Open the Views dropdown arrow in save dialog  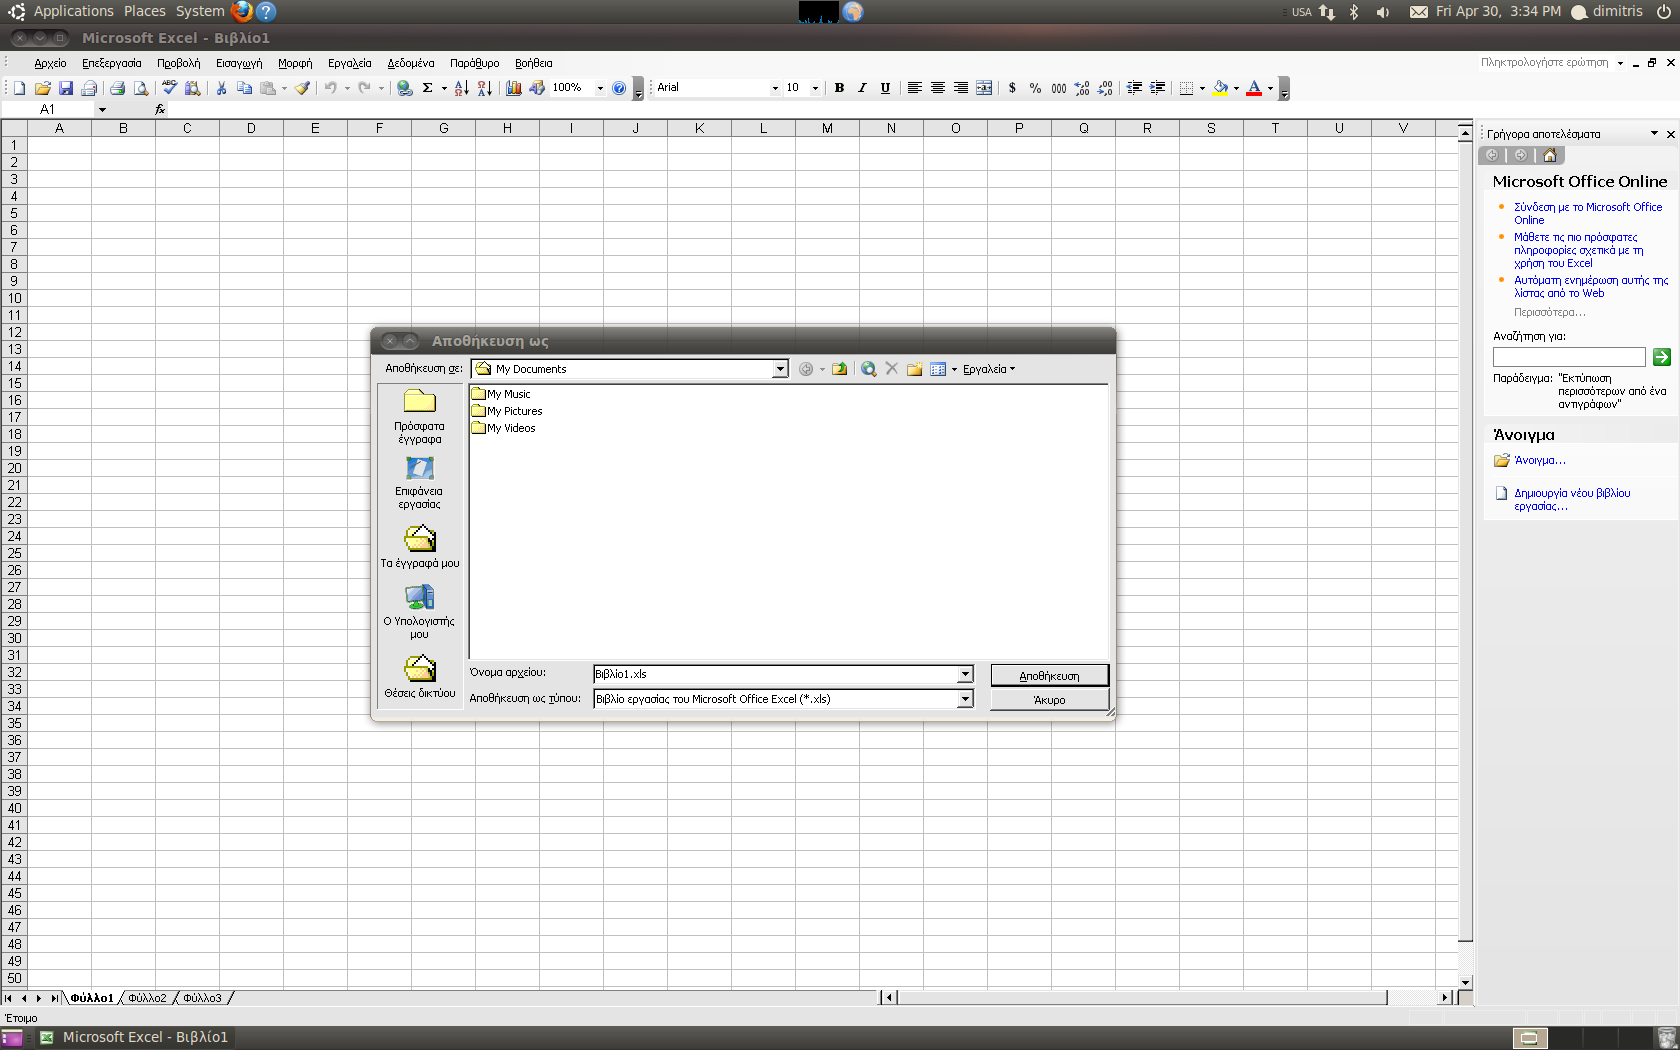pyautogui.click(x=954, y=369)
